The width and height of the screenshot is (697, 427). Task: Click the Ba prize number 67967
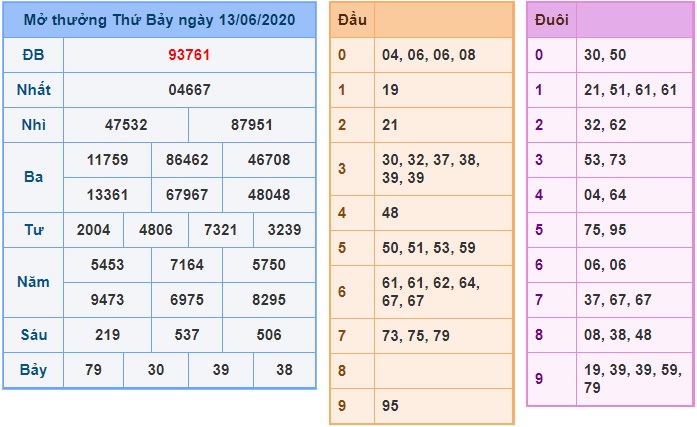[x=187, y=195]
